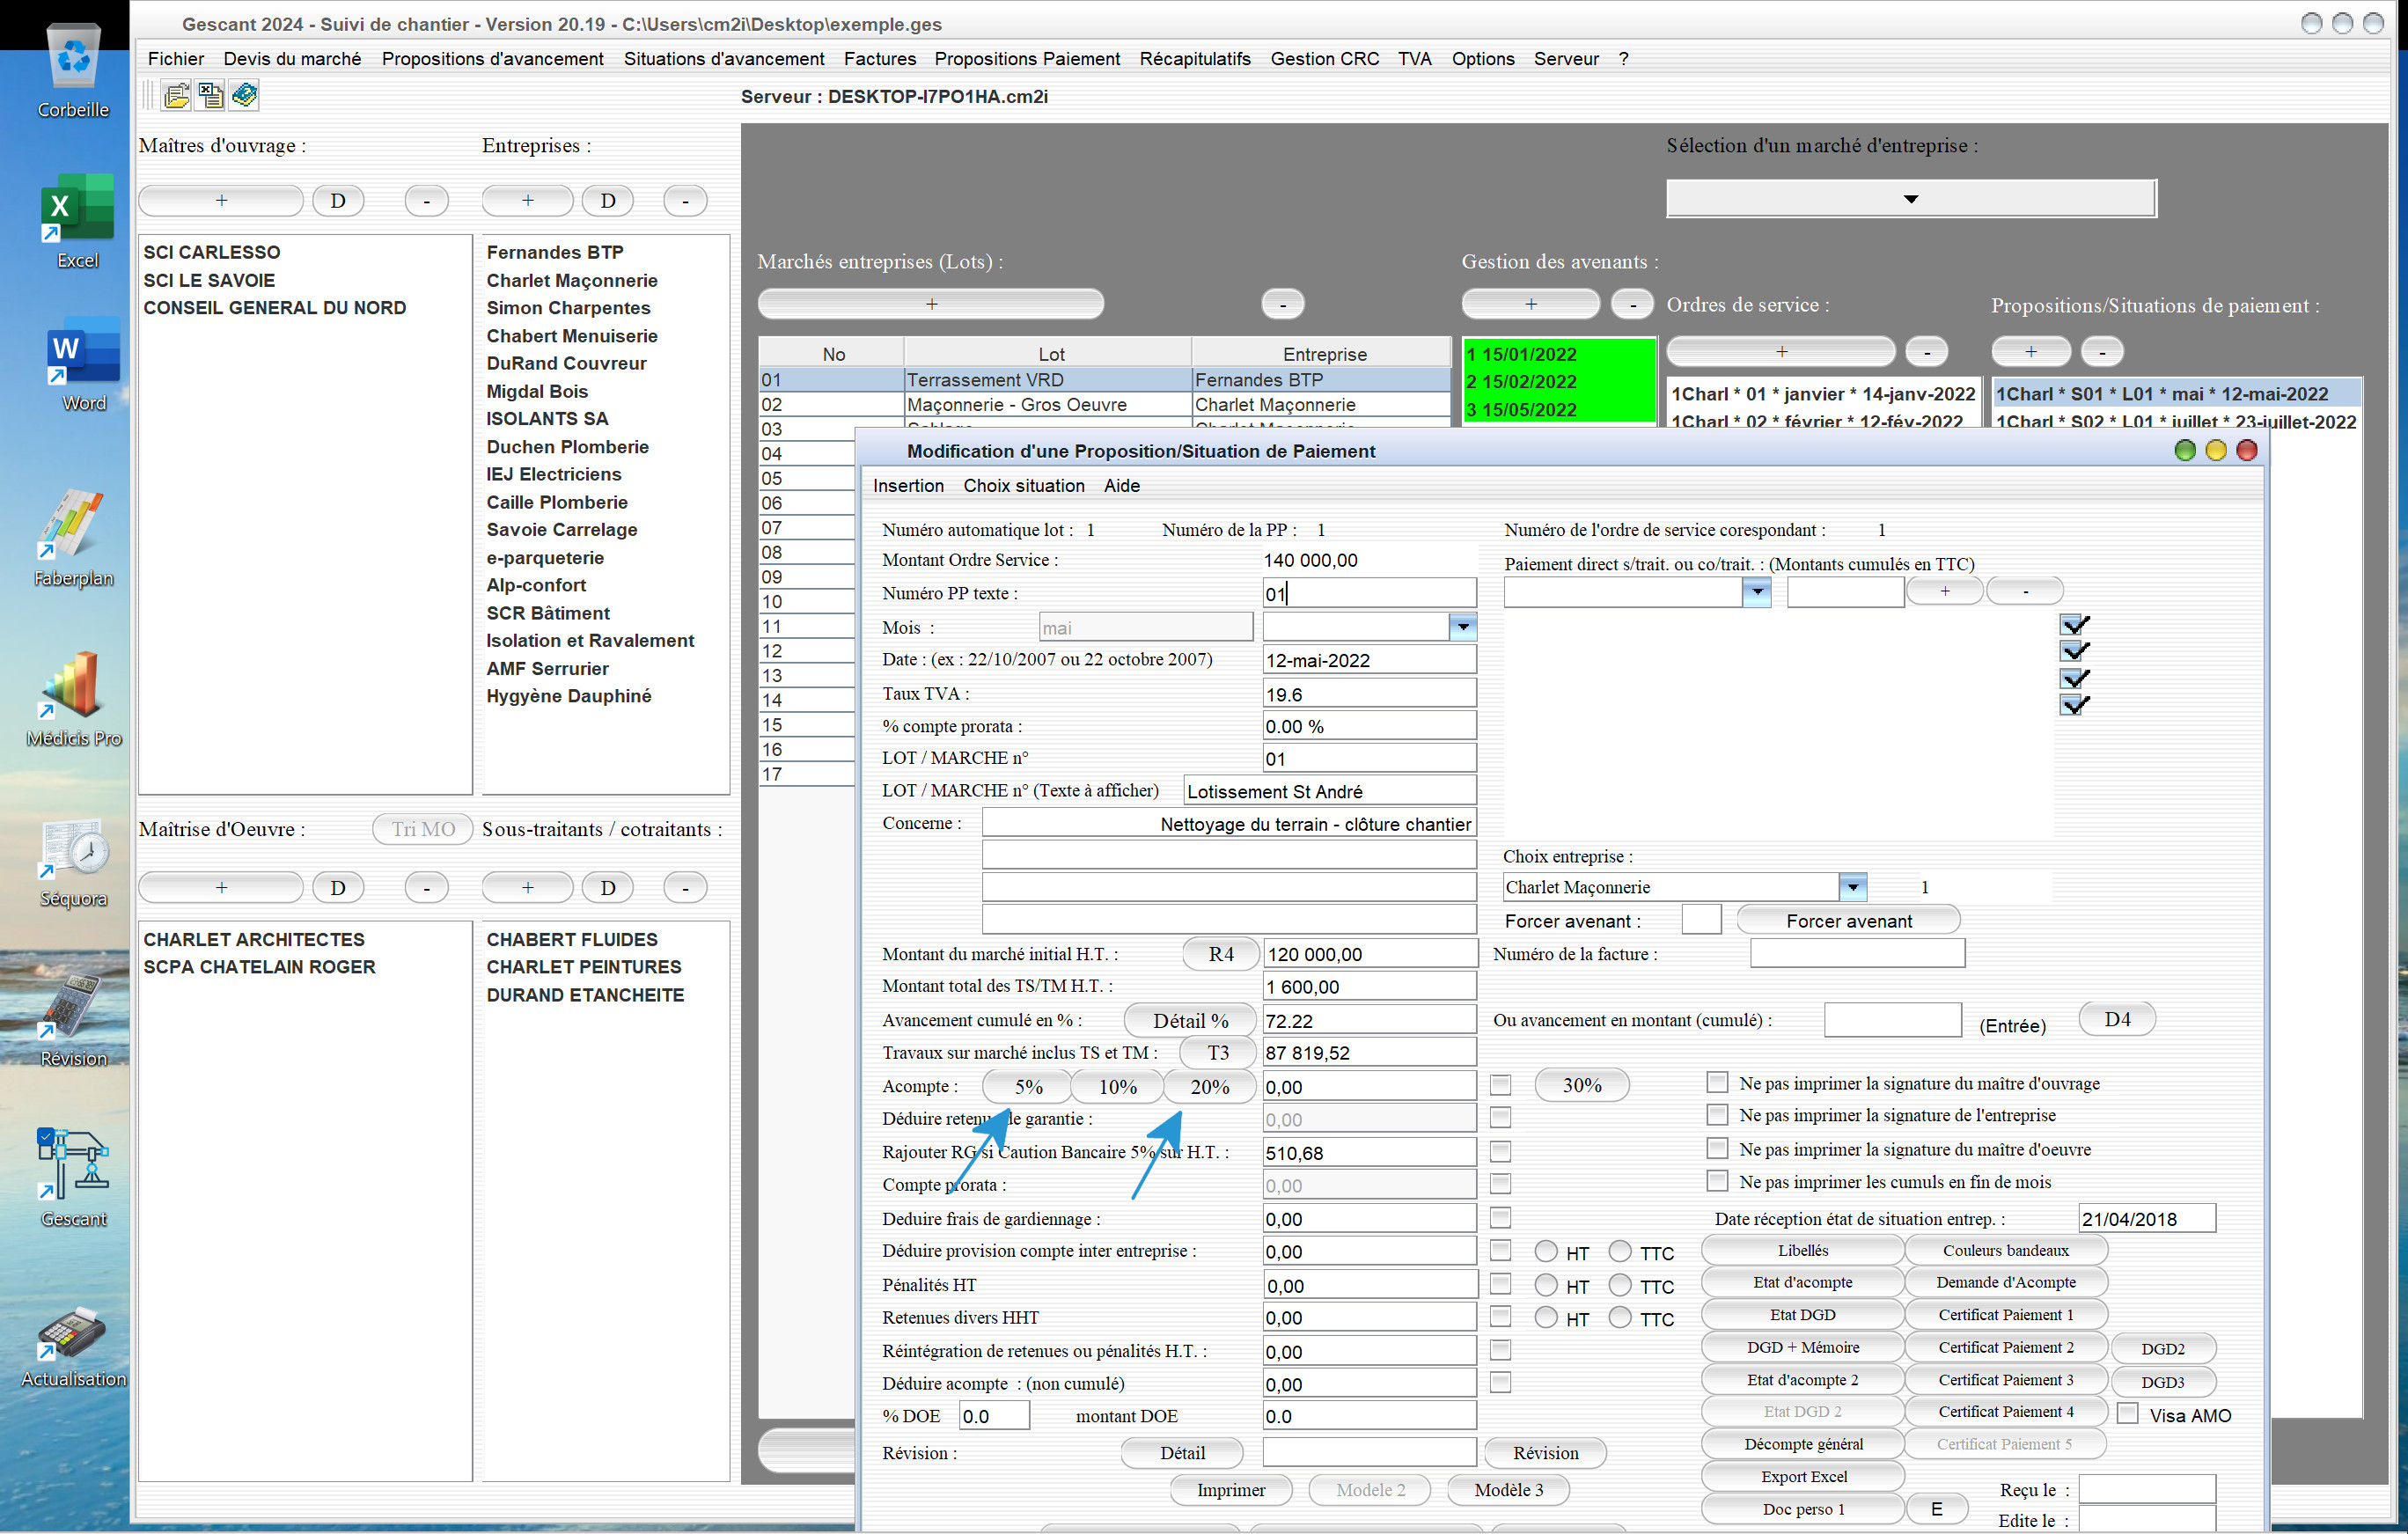
Task: Click the Forcer avenant button
Action: pos(1848,920)
